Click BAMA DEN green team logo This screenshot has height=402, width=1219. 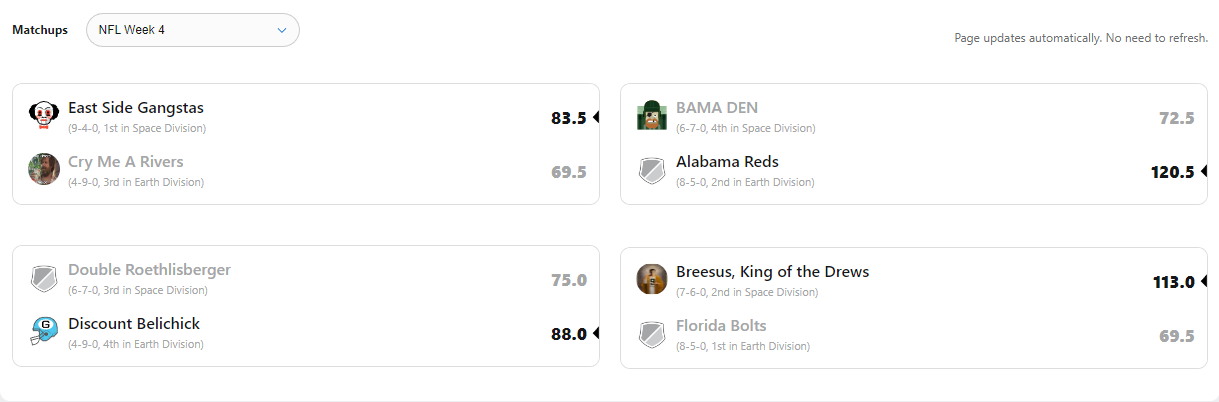click(x=652, y=116)
